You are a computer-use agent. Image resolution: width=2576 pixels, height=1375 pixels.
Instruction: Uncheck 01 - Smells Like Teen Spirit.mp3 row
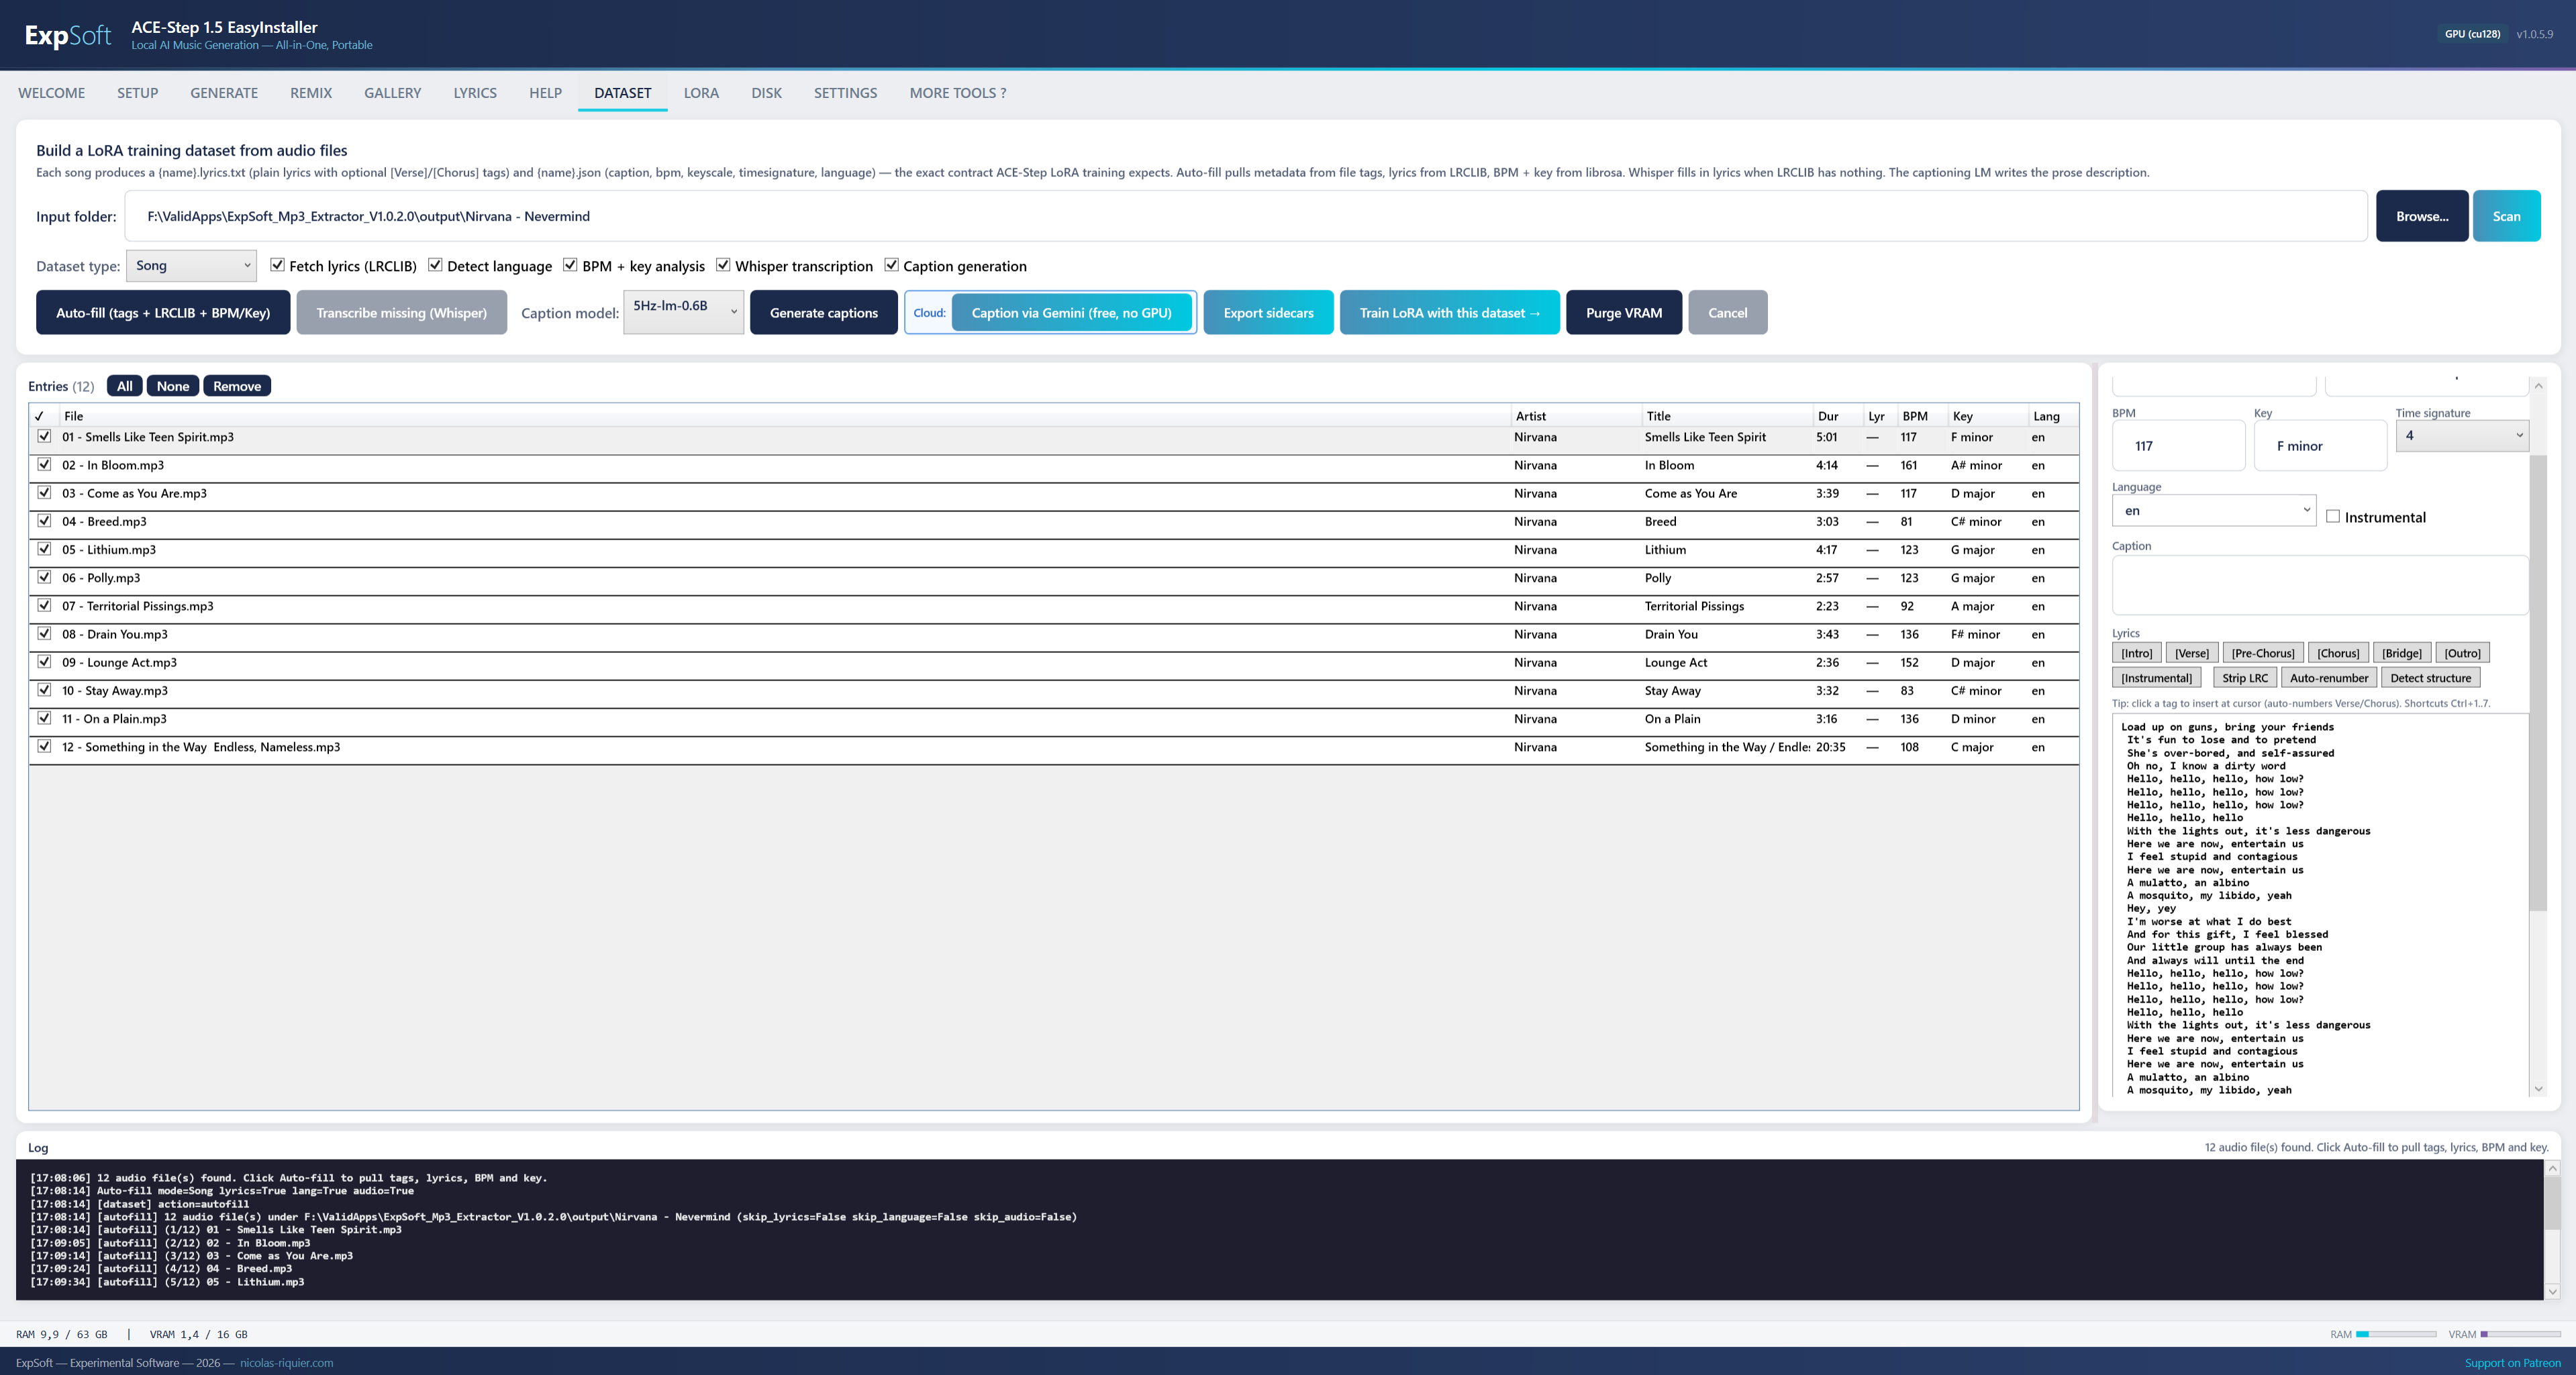(44, 436)
